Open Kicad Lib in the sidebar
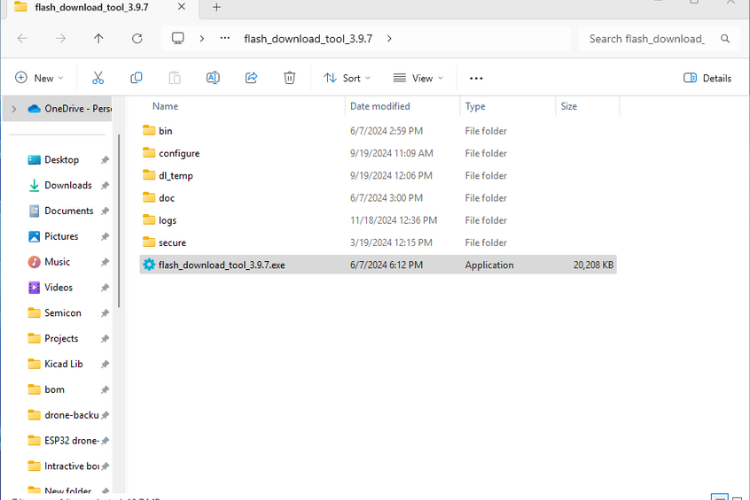This screenshot has width=750, height=500. point(63,364)
